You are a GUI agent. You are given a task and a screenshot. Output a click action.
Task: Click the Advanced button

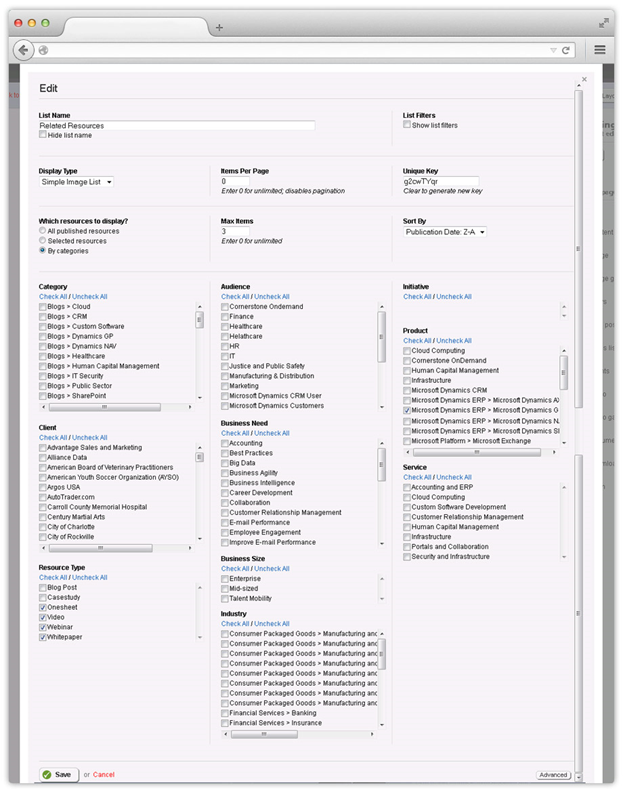[553, 775]
